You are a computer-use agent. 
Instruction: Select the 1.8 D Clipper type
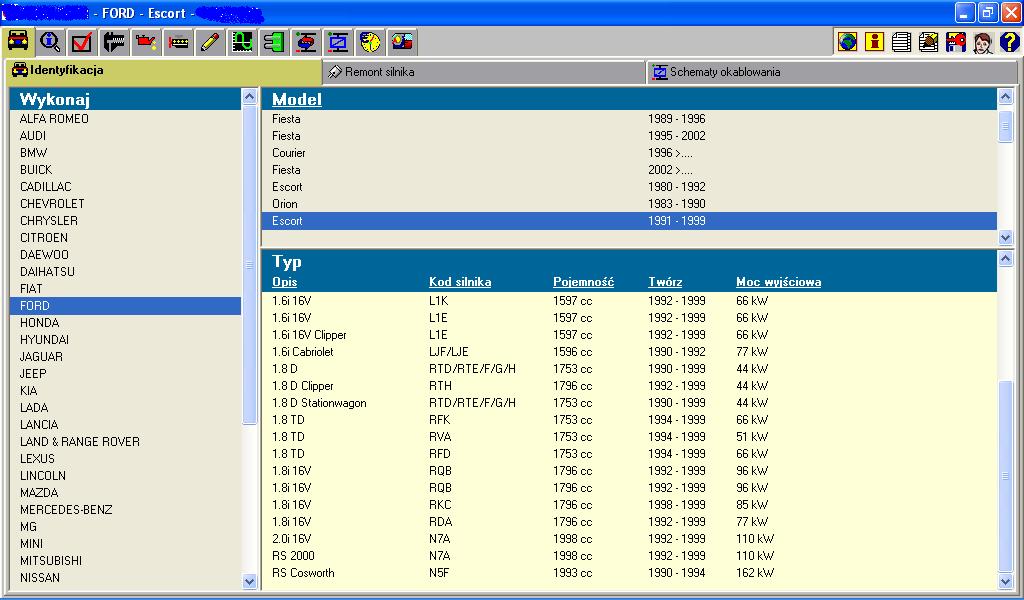[629, 386]
